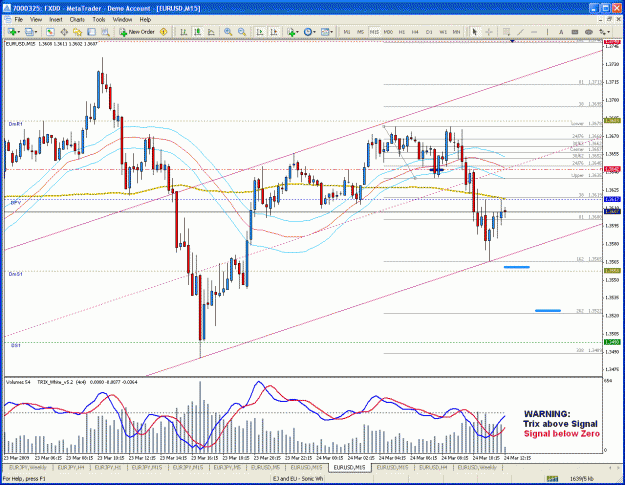
Task: Toggle Chart Shift
Action: tap(274, 32)
